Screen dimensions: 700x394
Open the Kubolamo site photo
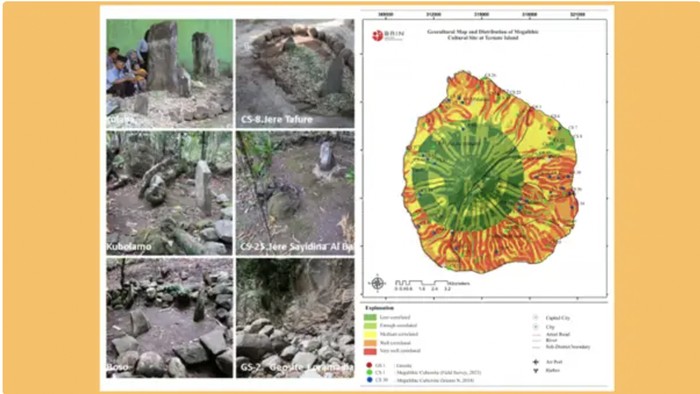170,193
